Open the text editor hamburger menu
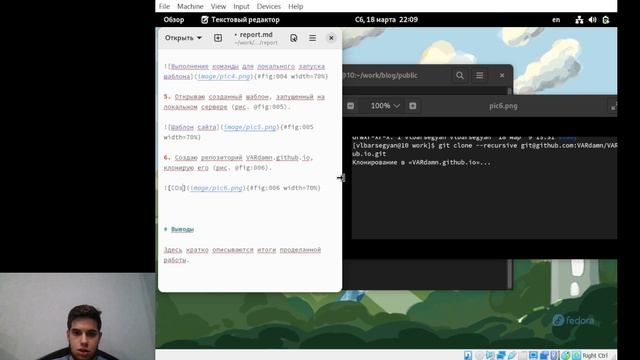The height and width of the screenshot is (360, 640). click(x=312, y=38)
